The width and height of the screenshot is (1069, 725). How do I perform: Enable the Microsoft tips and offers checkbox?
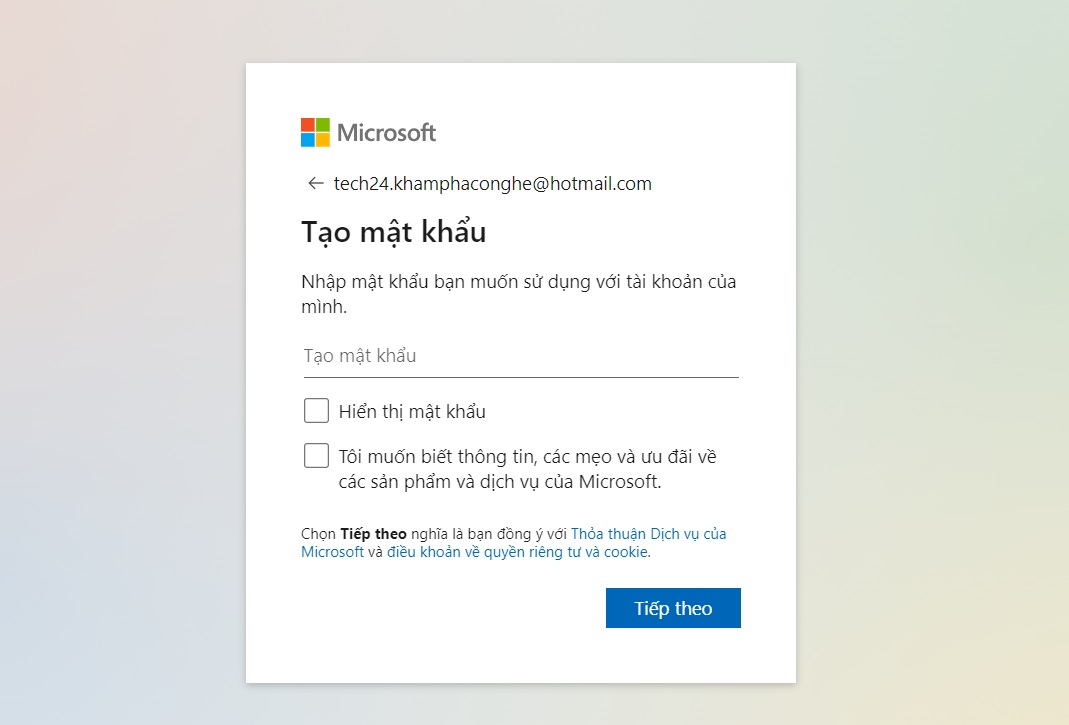[316, 456]
